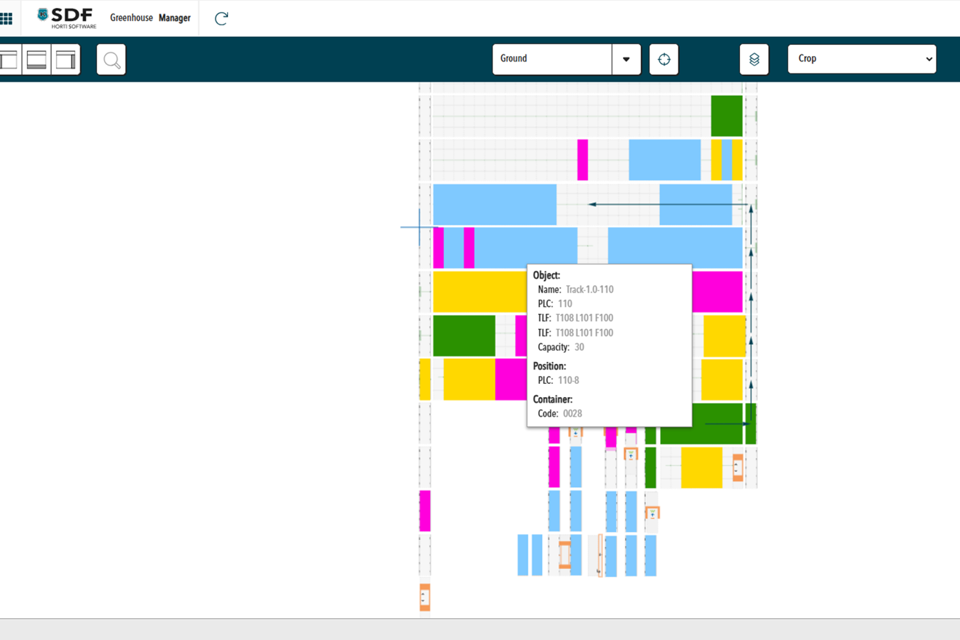The image size is (960, 640).
Task: Click the refresh icon in the header
Action: coord(221,18)
